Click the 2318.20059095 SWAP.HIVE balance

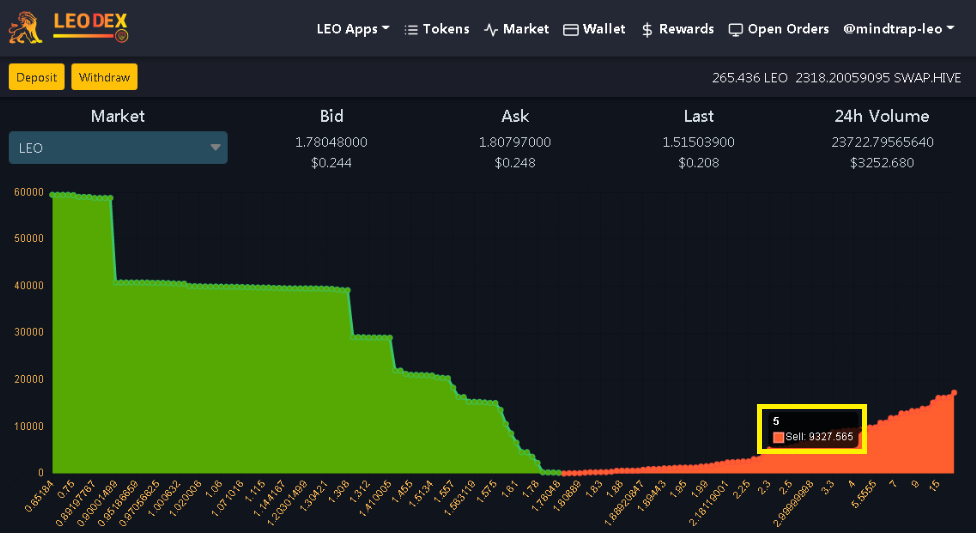click(878, 78)
